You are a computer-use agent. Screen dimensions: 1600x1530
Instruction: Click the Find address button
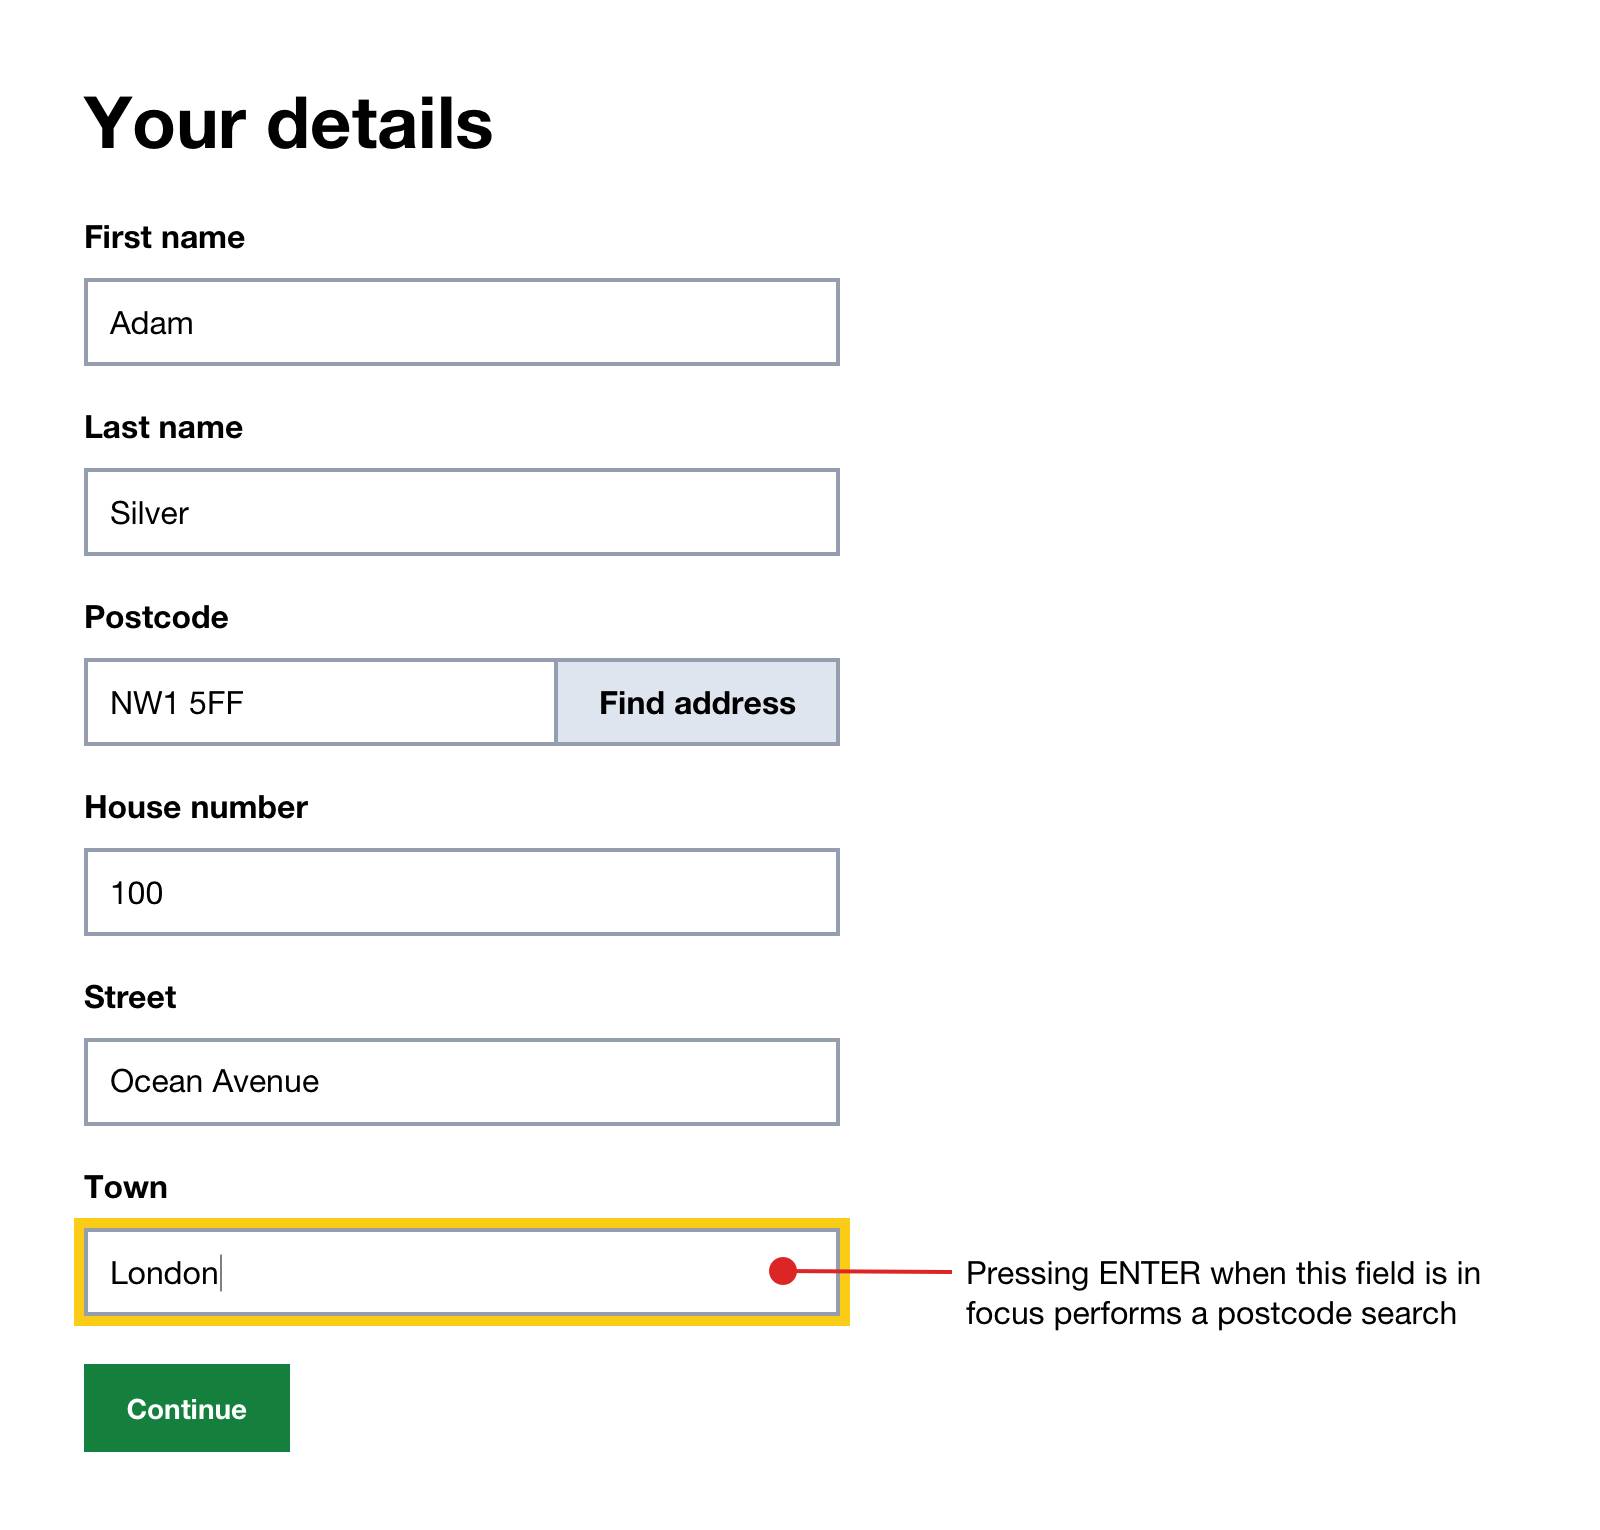point(697,703)
